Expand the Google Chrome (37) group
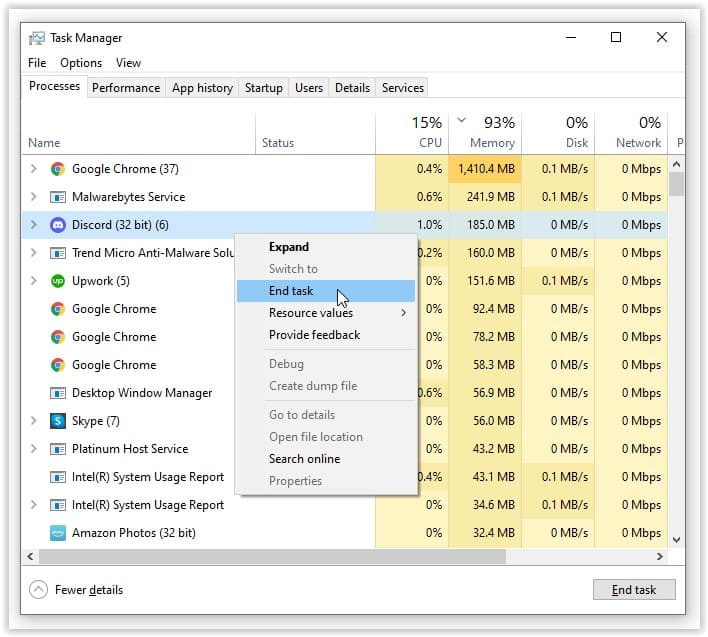 pos(33,169)
